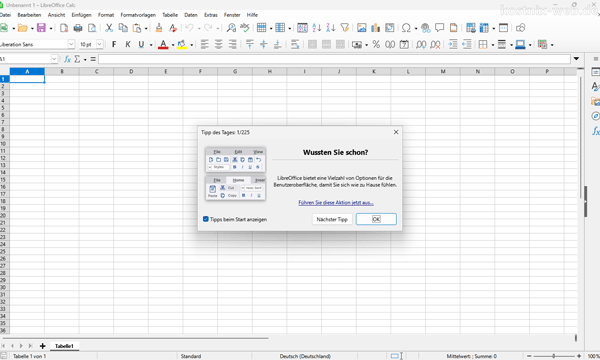Viewport: 600px width, 360px height.
Task: Open a file using the folder icon
Action: (23, 28)
